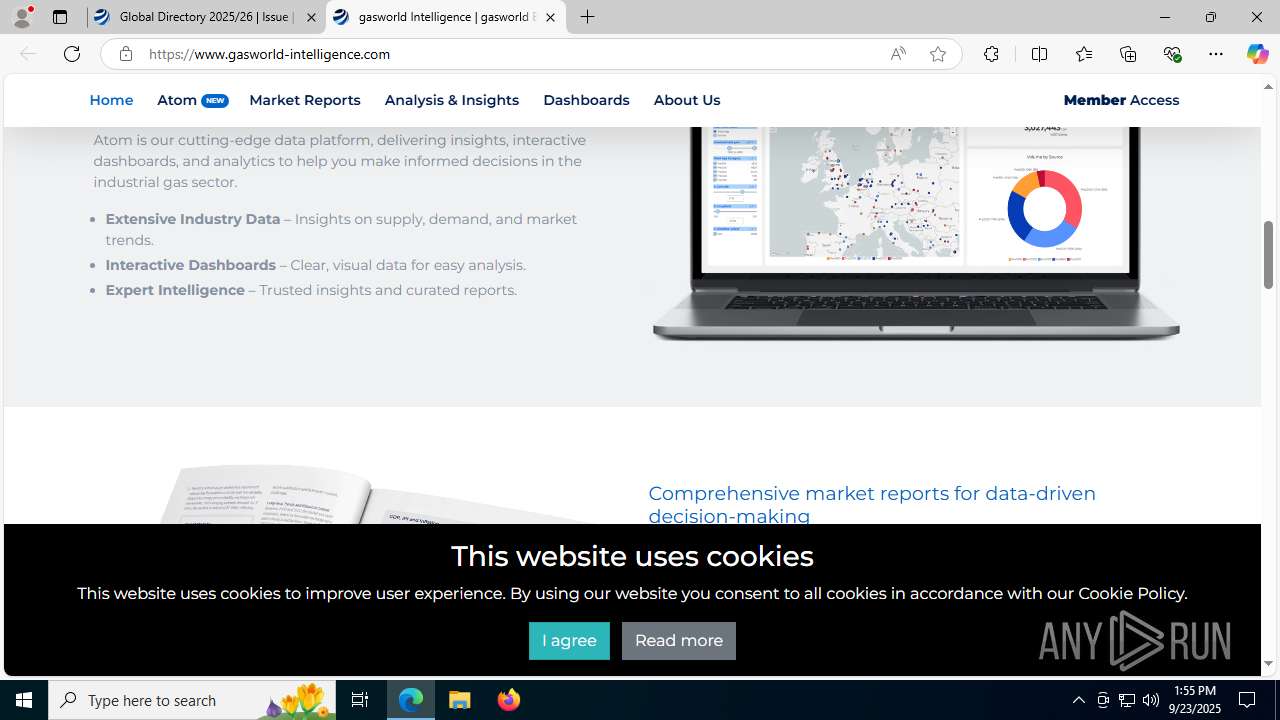Open Analysis & Insights menu

coord(451,100)
